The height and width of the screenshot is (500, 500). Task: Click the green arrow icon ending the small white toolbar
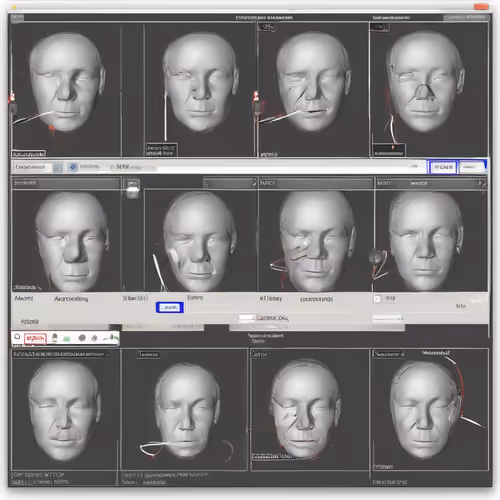(112, 337)
